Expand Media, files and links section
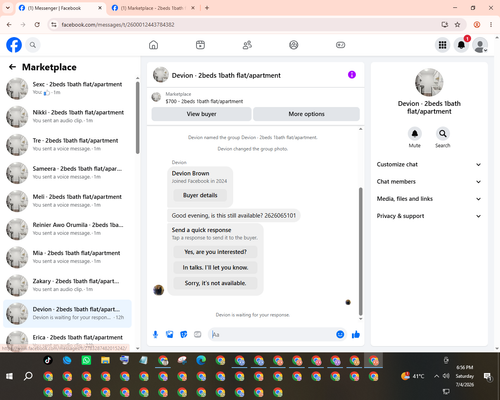 tap(429, 199)
